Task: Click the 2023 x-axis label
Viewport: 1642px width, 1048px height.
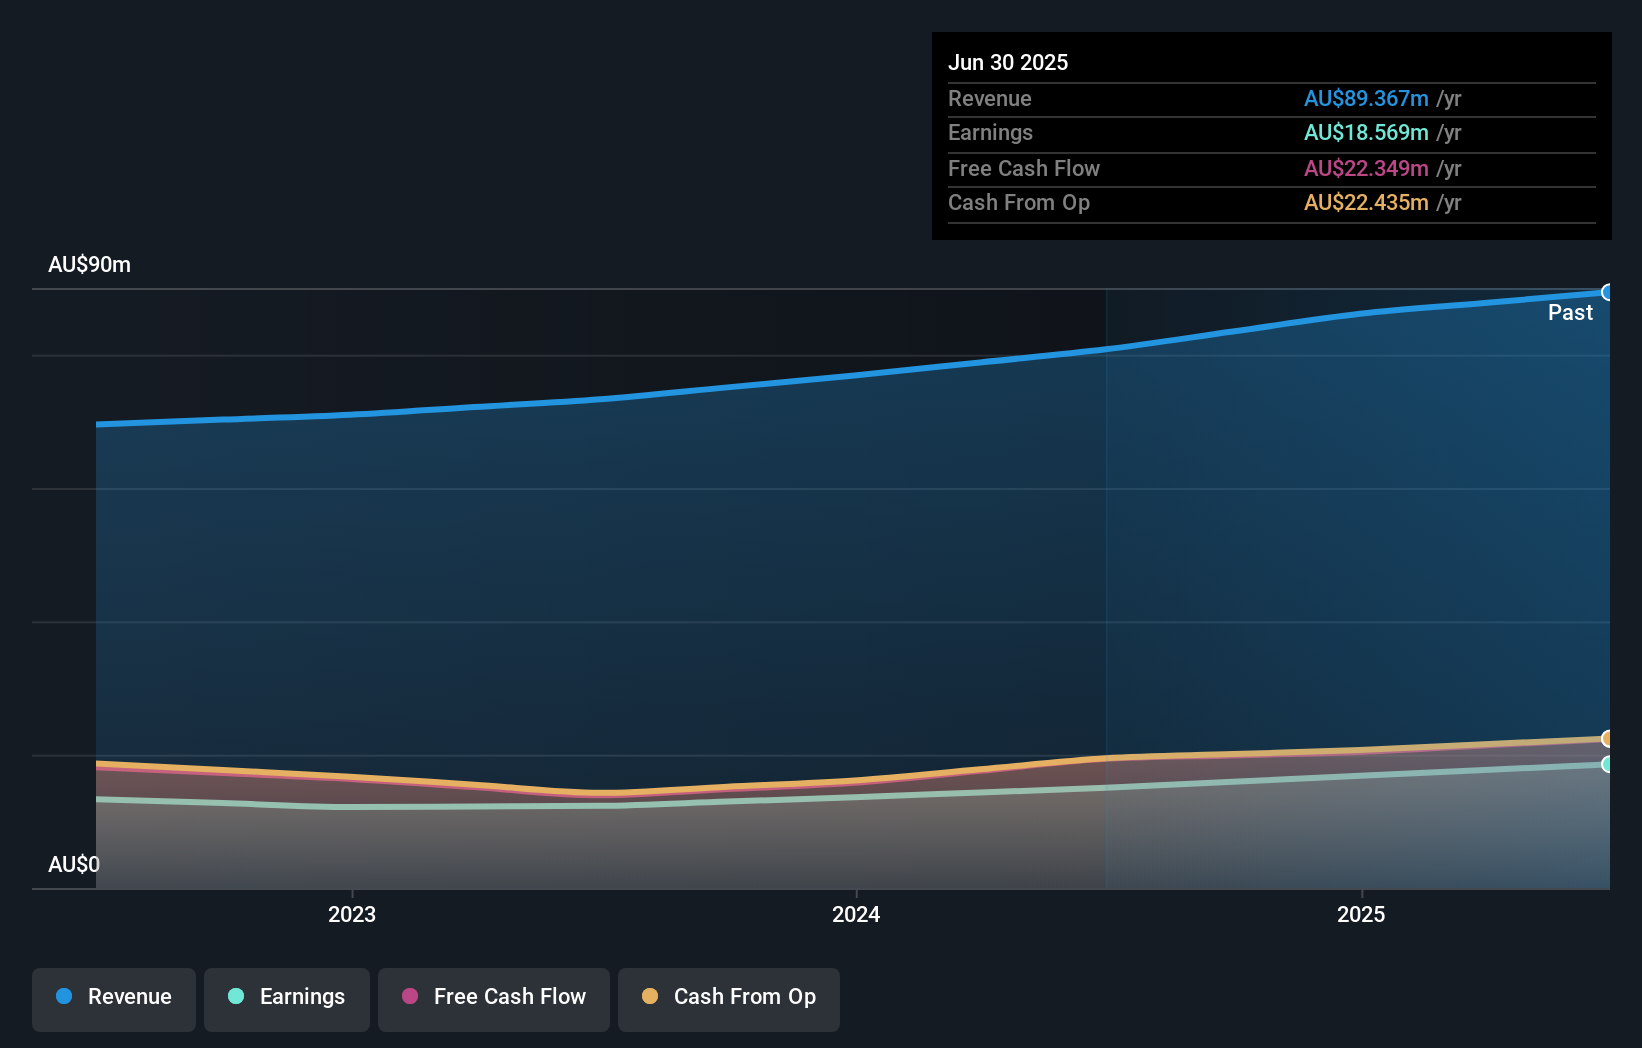Action: pyautogui.click(x=352, y=914)
